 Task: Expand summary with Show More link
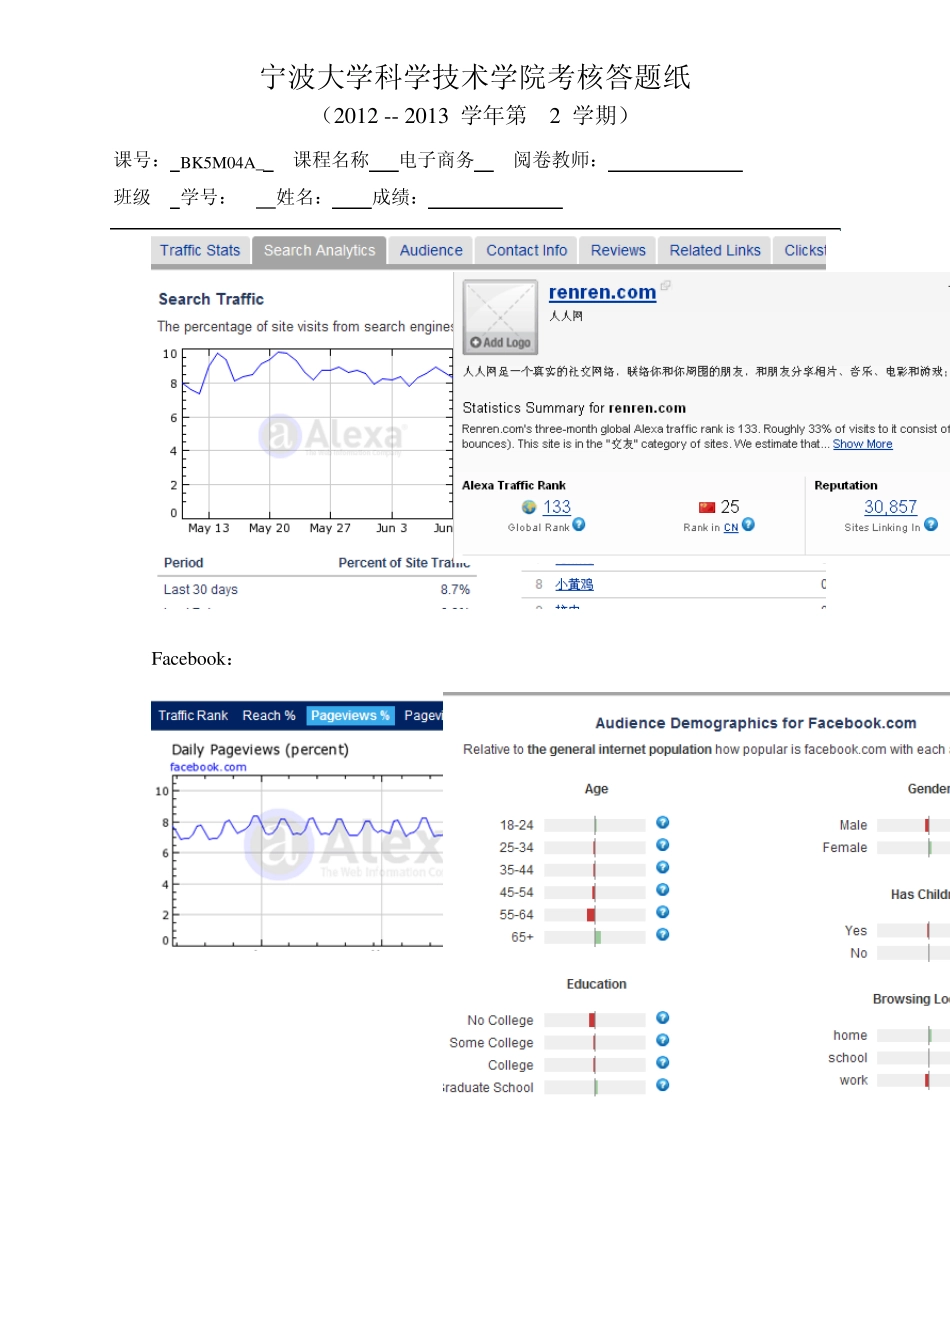(x=862, y=445)
